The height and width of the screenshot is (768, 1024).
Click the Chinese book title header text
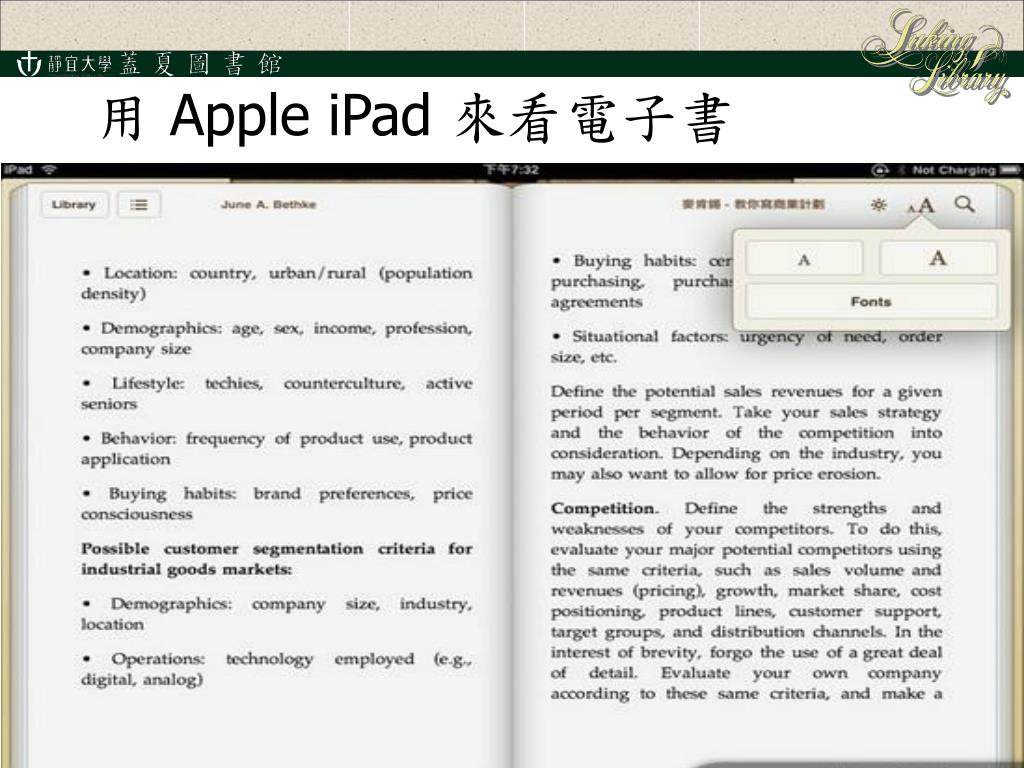(x=753, y=204)
